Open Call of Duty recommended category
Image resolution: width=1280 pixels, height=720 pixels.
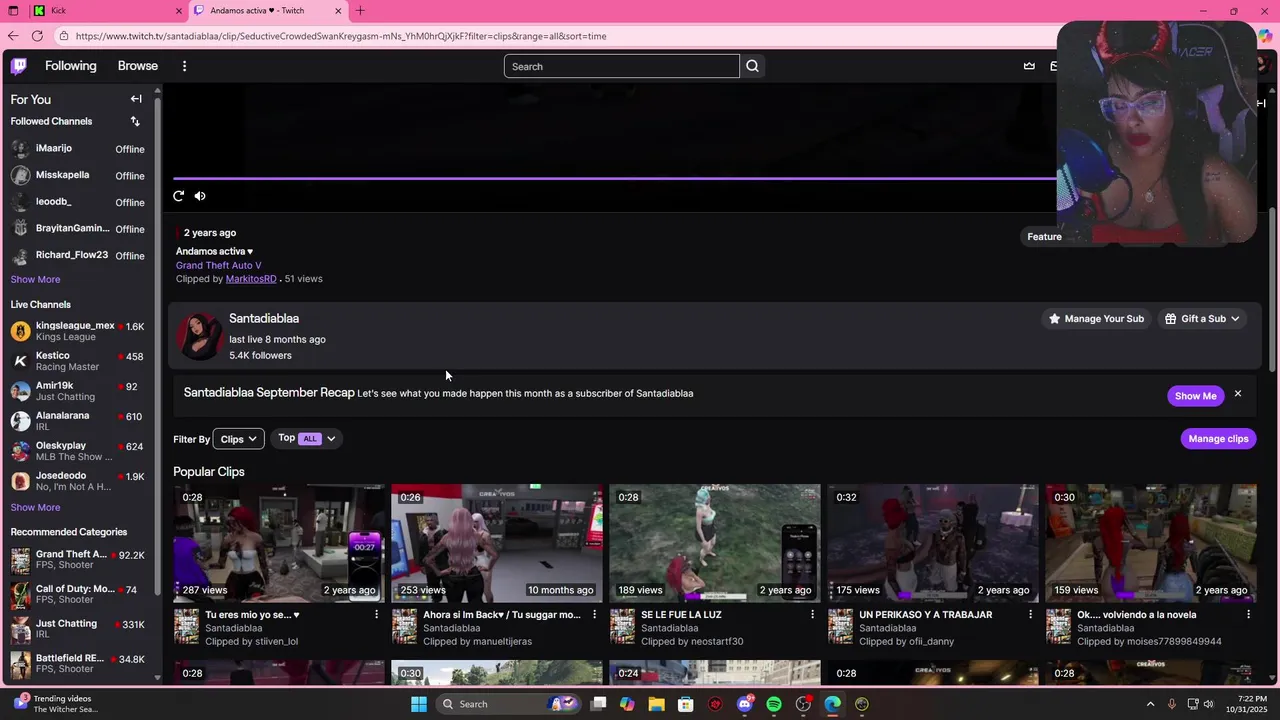click(x=78, y=594)
